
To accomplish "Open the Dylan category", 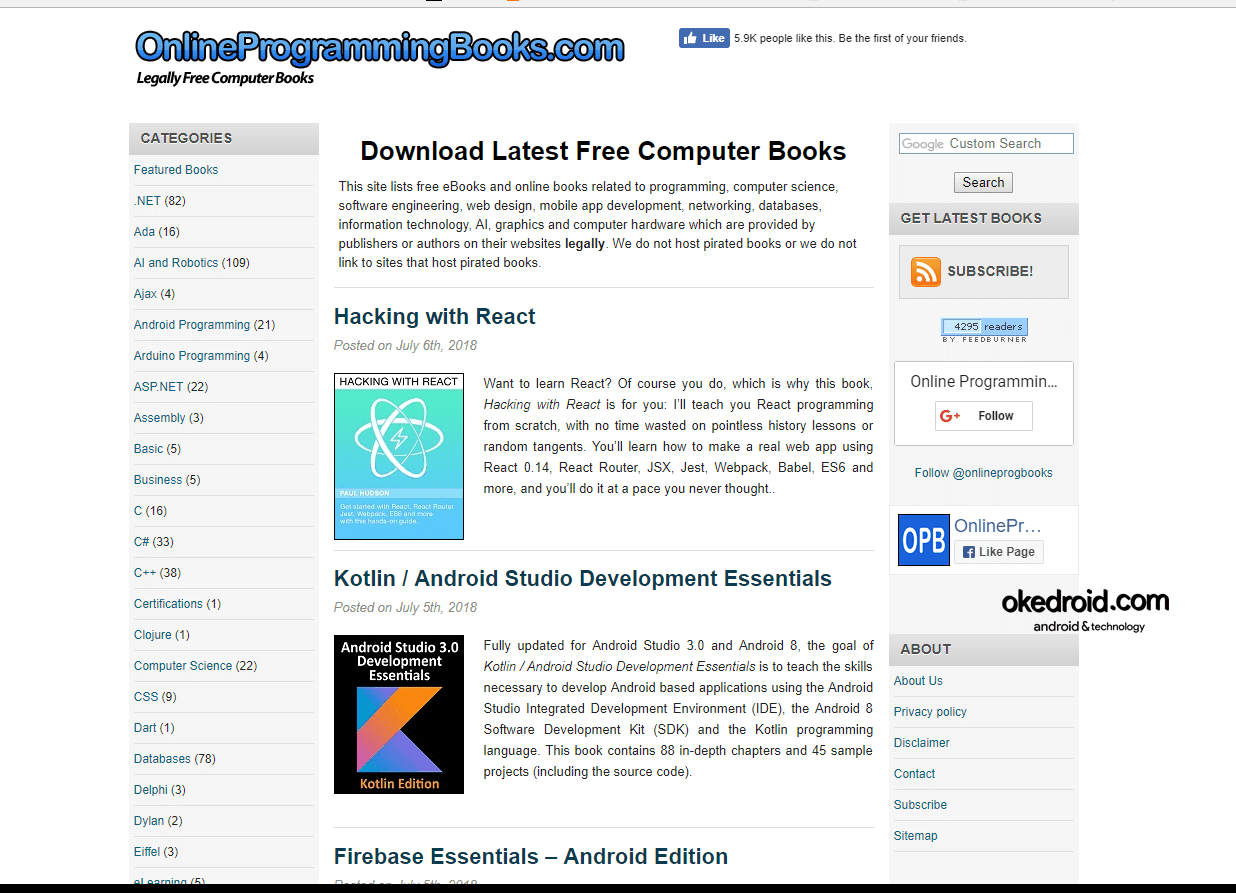I will pos(149,821).
